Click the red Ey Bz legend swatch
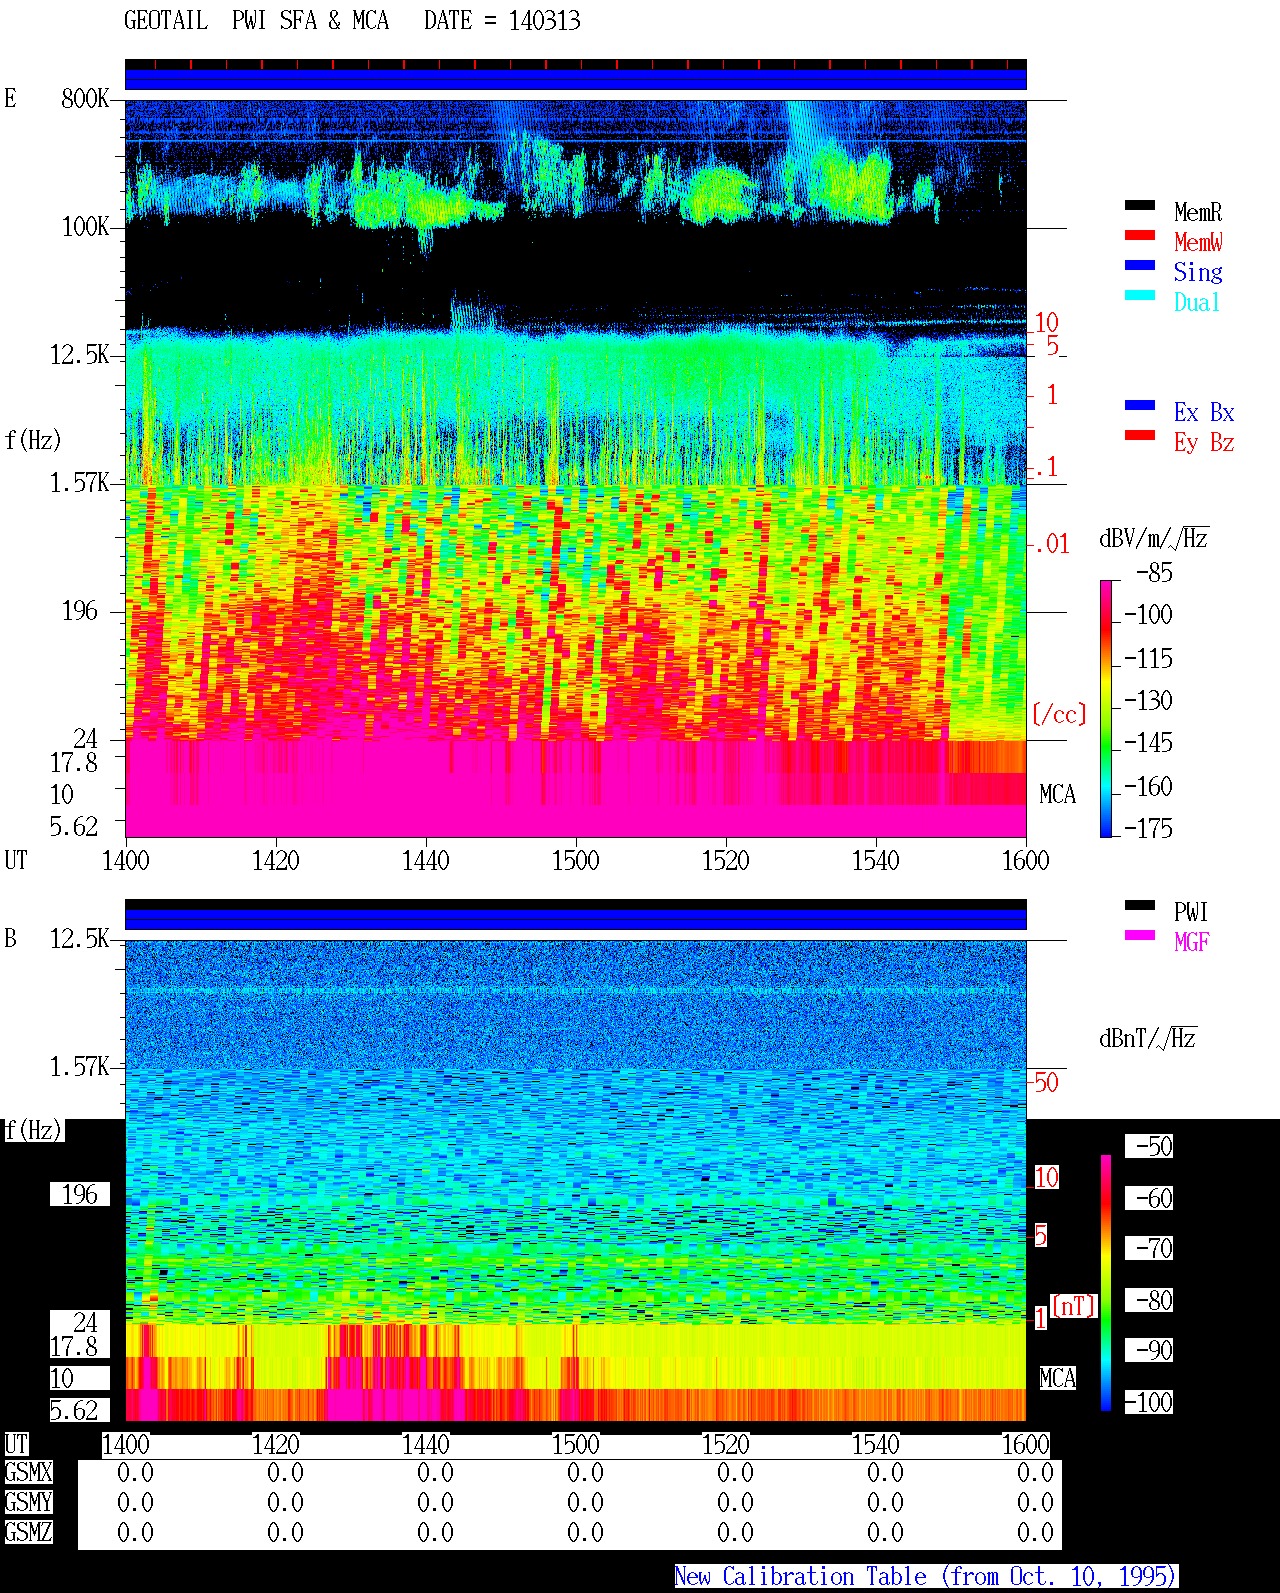Viewport: 1280px width, 1593px height. pos(1139,436)
